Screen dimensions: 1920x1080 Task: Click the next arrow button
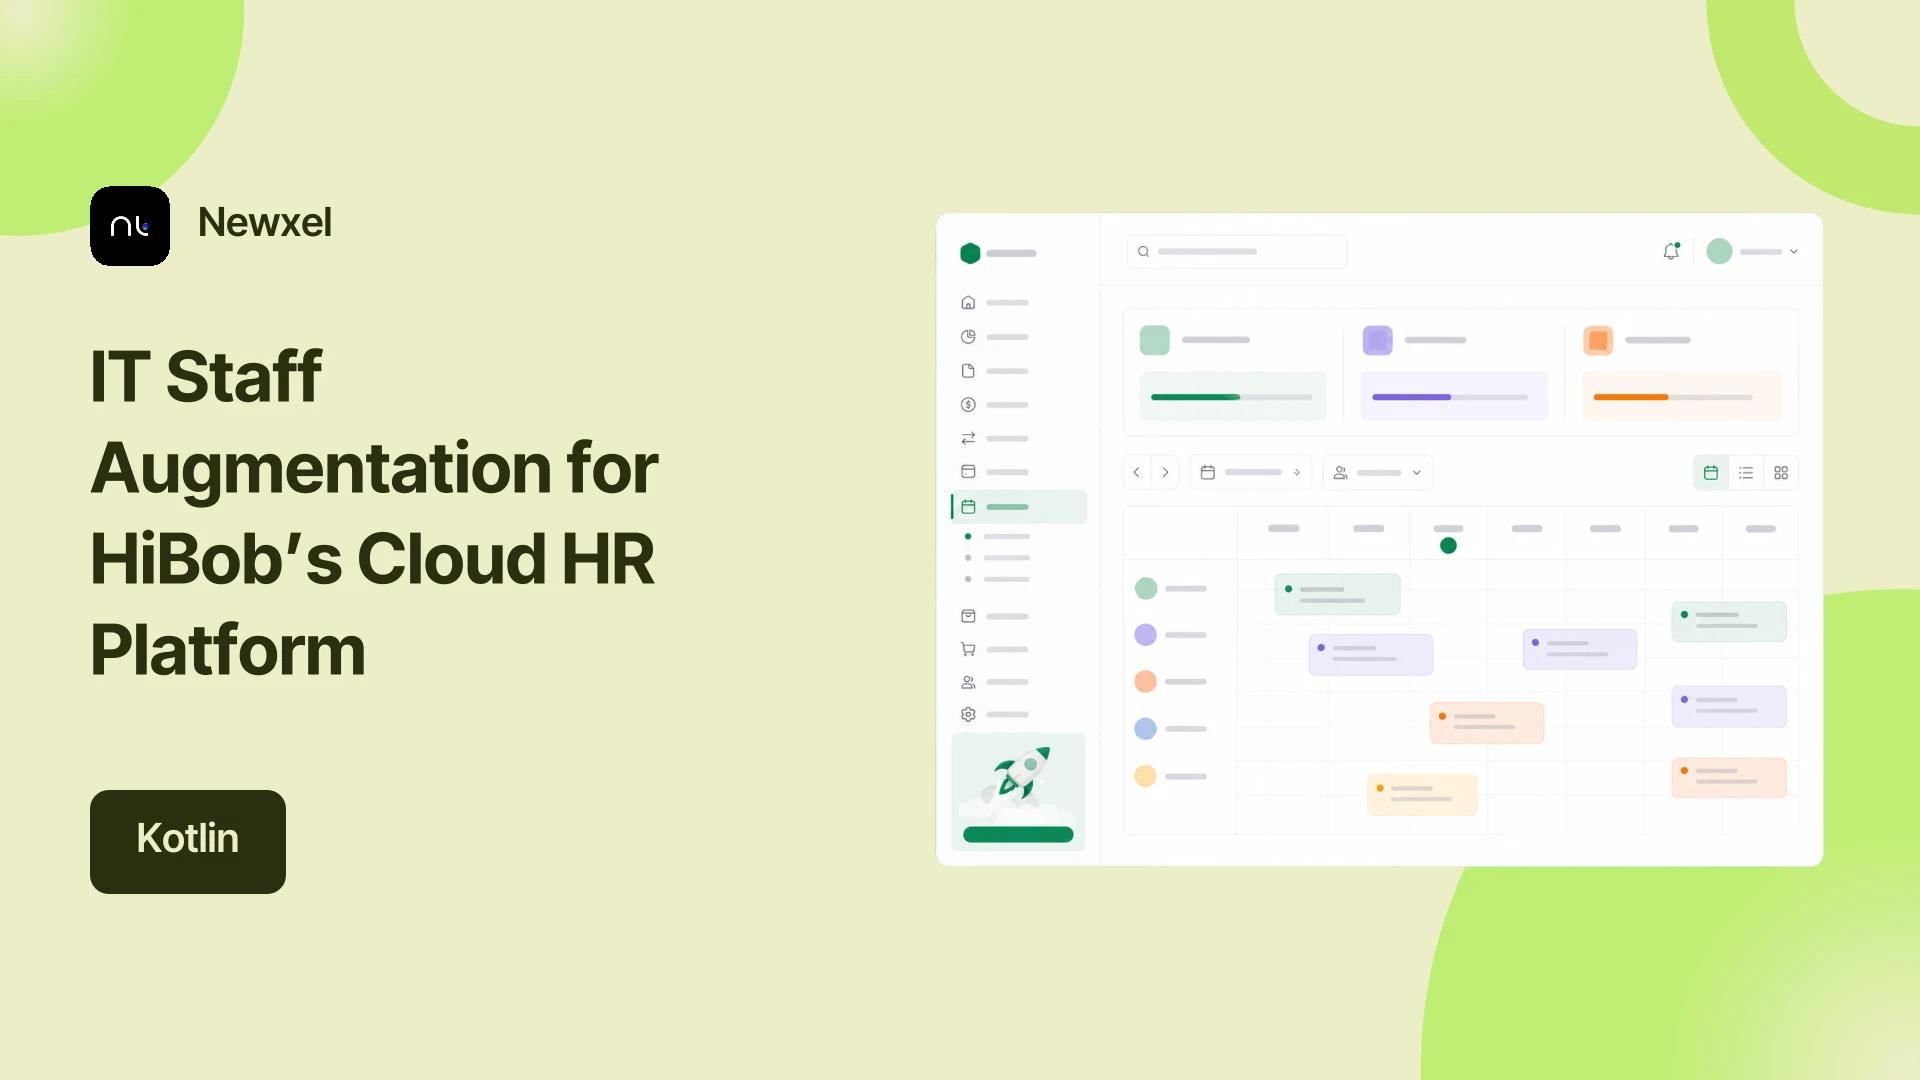1165,472
